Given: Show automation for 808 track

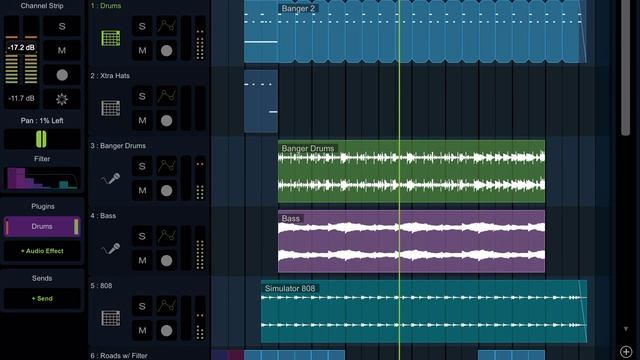Looking at the screenshot, I should (x=167, y=306).
